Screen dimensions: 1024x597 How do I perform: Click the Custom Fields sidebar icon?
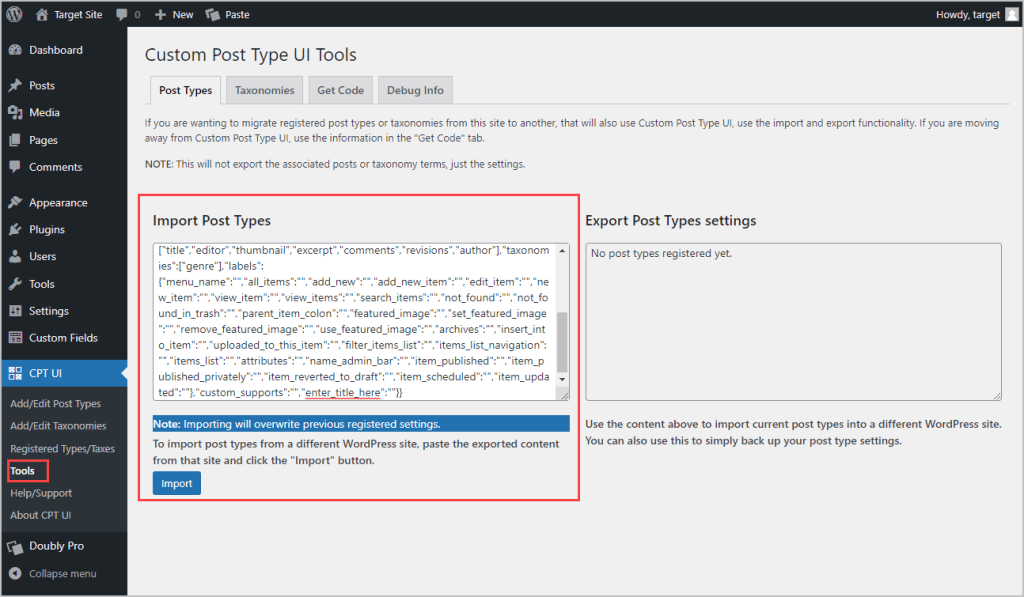18,338
